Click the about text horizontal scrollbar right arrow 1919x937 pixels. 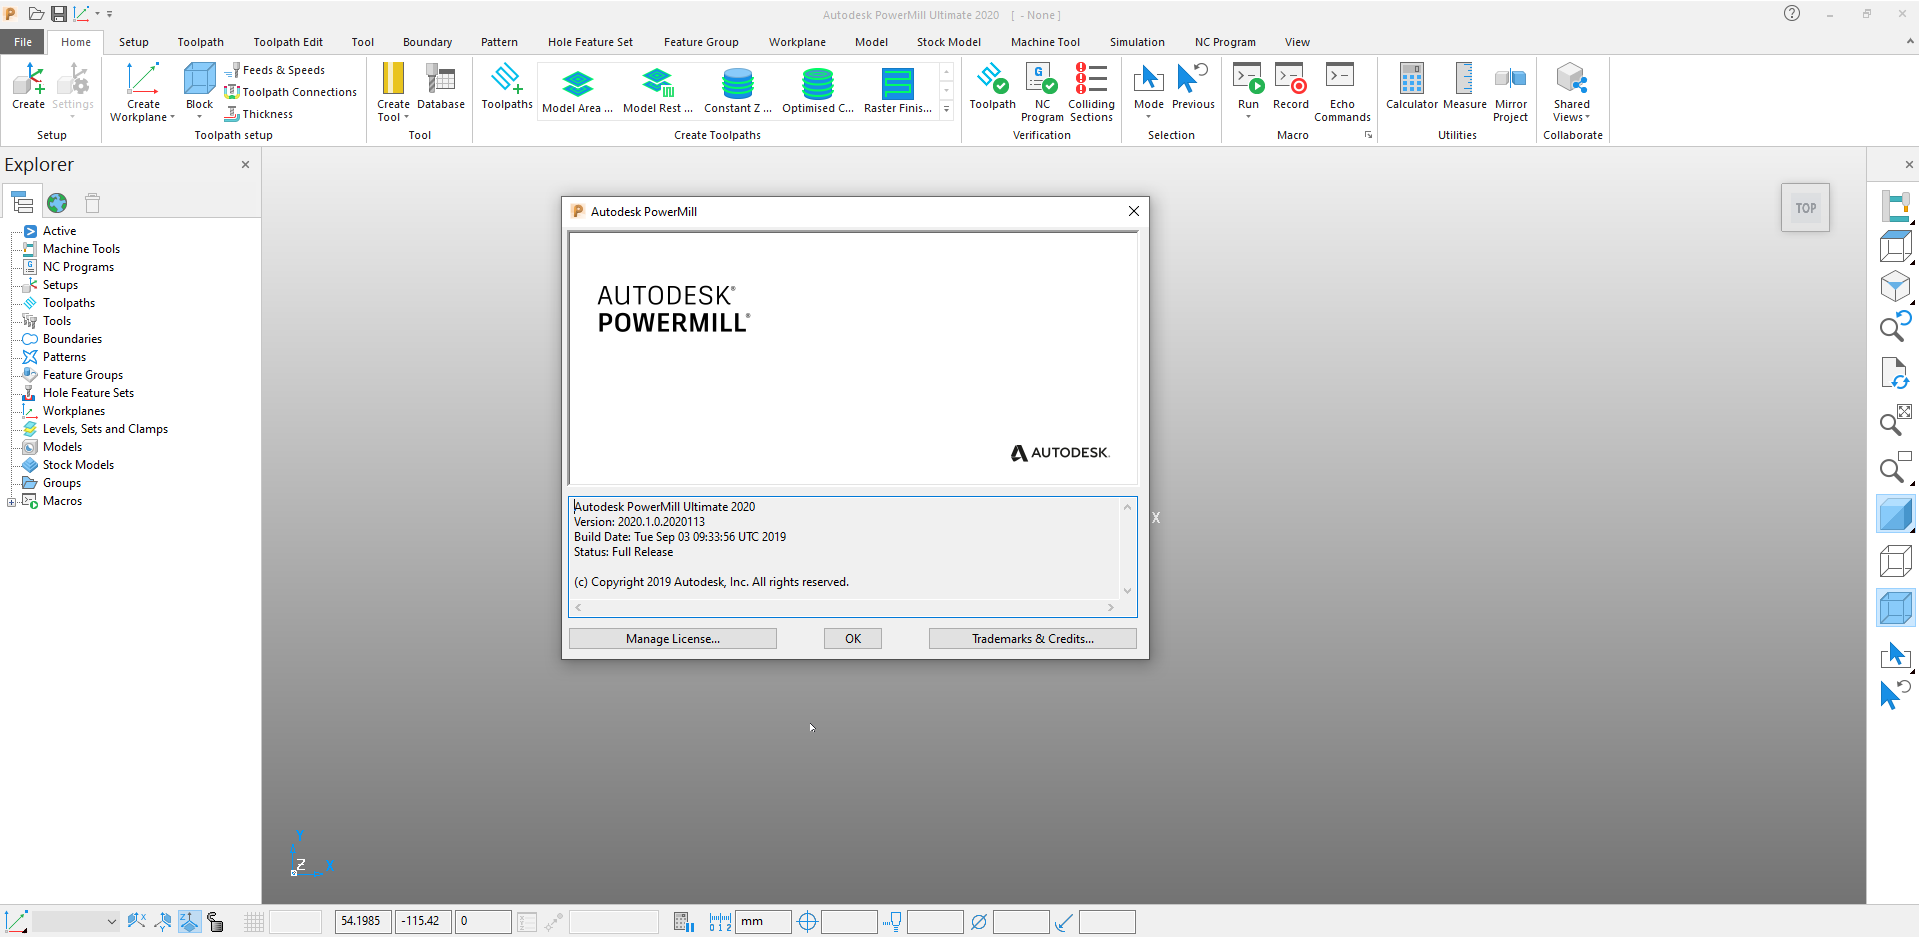[1111, 608]
